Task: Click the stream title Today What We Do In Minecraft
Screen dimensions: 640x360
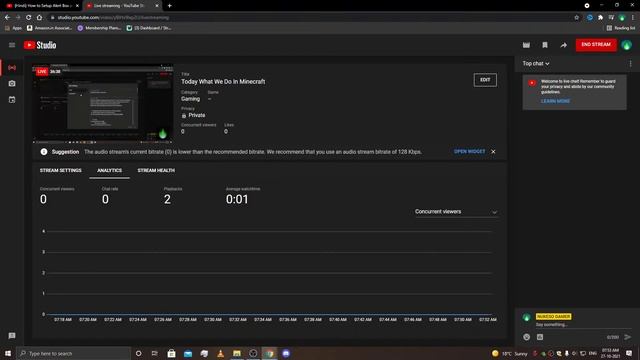Action: (x=223, y=82)
